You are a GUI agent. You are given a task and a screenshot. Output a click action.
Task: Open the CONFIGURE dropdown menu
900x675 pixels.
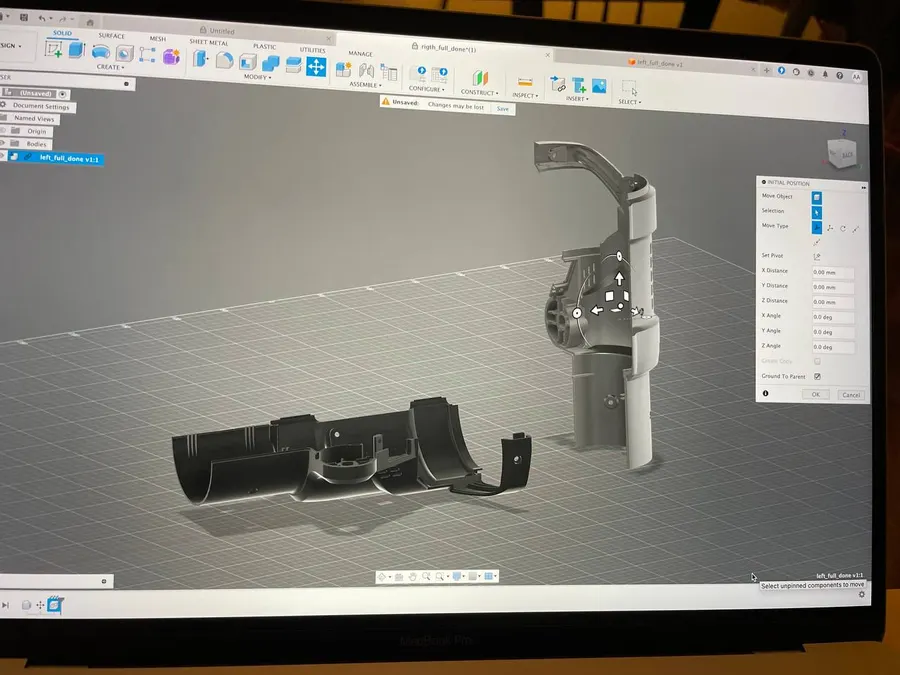(x=426, y=89)
